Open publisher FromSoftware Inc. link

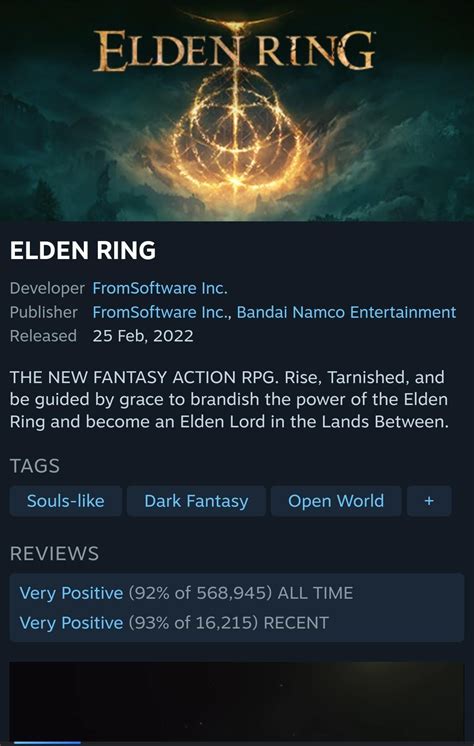(x=161, y=312)
